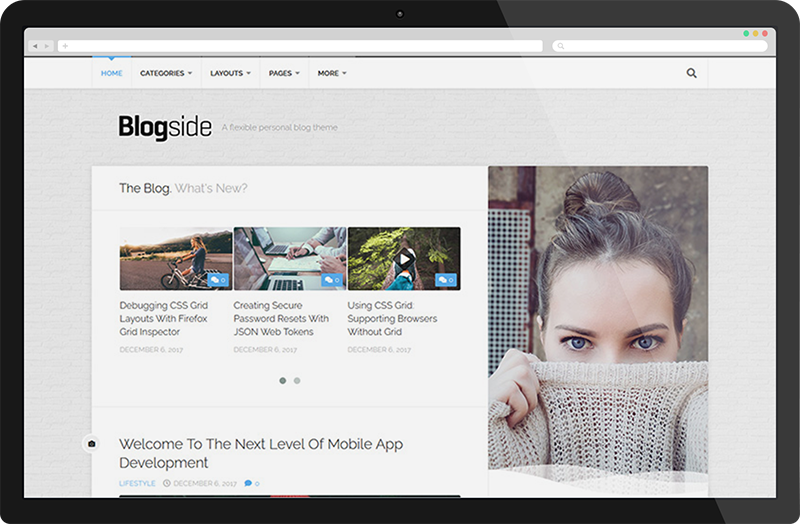Click the browser back arrow
Screen dimensions: 800x524
pyautogui.click(x=35, y=46)
